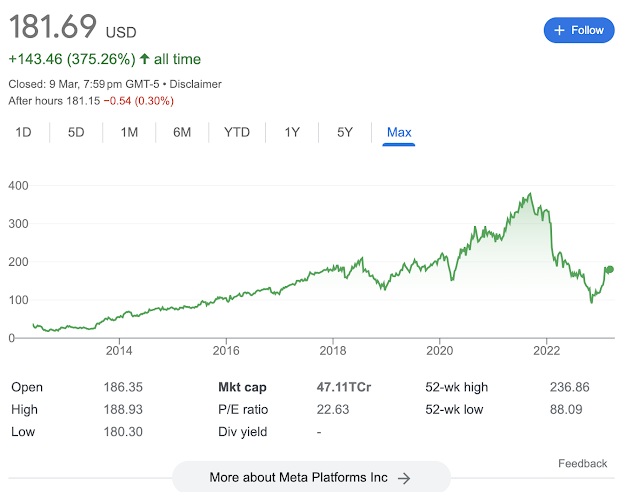The width and height of the screenshot is (639, 492).
Task: Select the 1D time range tab
Action: [23, 132]
